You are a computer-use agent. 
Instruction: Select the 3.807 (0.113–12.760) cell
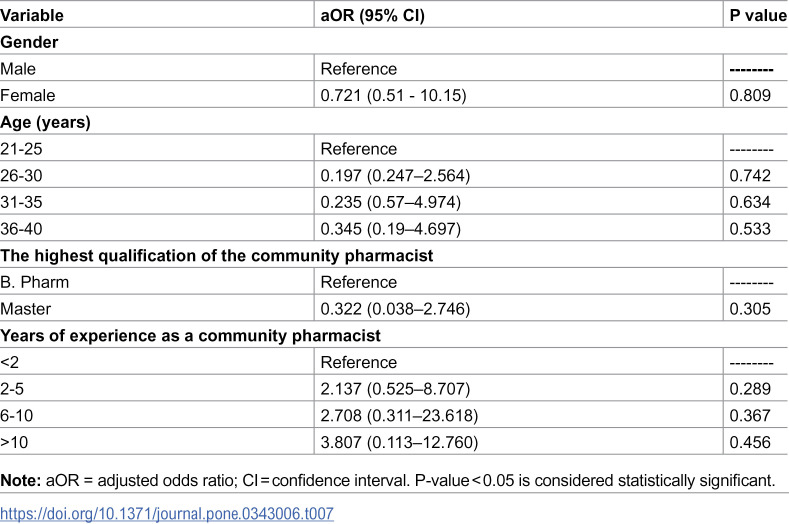[x=399, y=442]
